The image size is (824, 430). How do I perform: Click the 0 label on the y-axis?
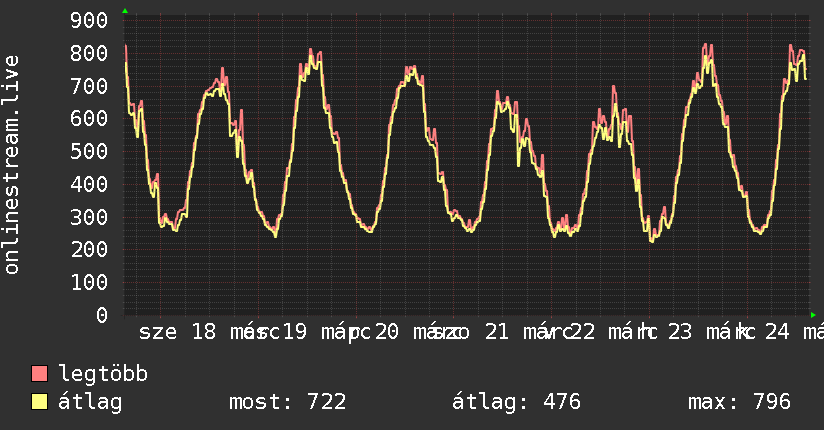(x=101, y=315)
